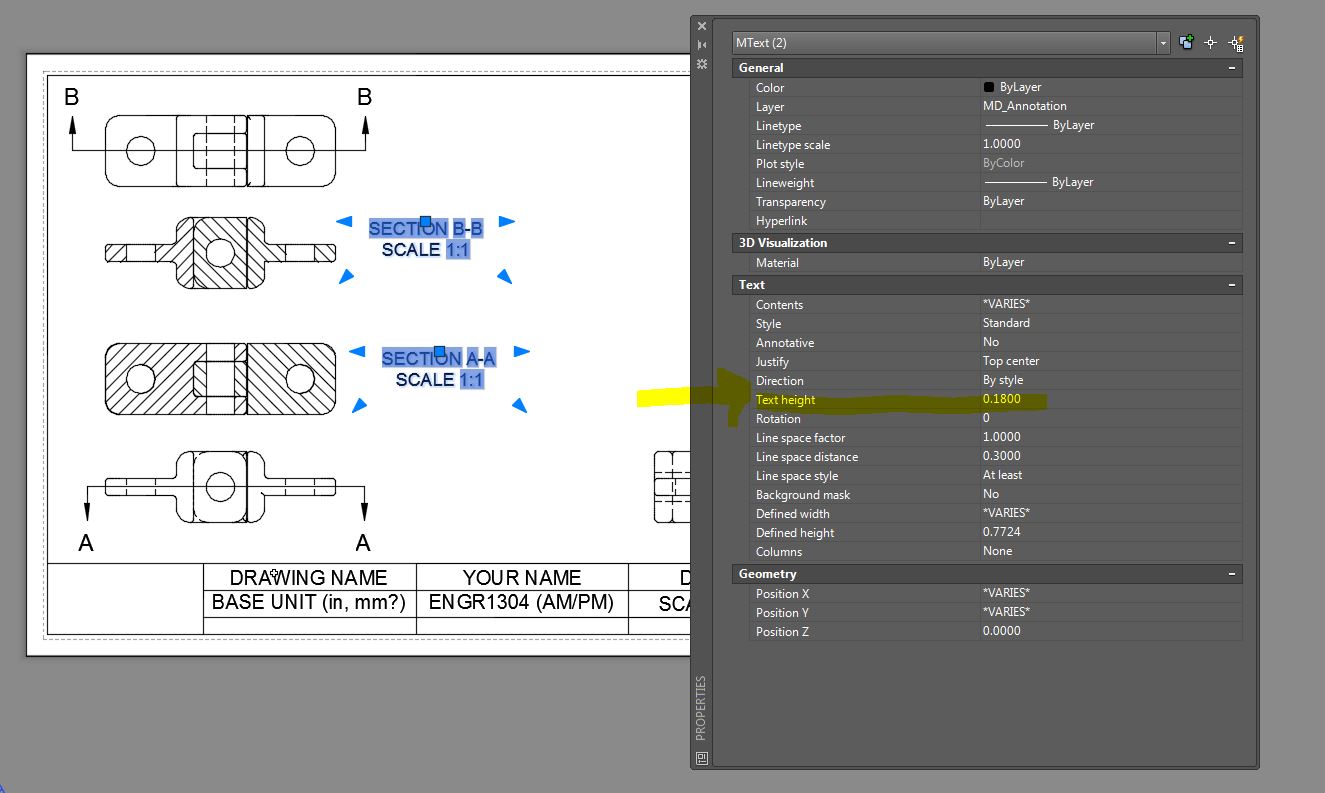This screenshot has width=1325, height=793.
Task: Collapse the 3D Visualization section
Action: [x=1233, y=243]
